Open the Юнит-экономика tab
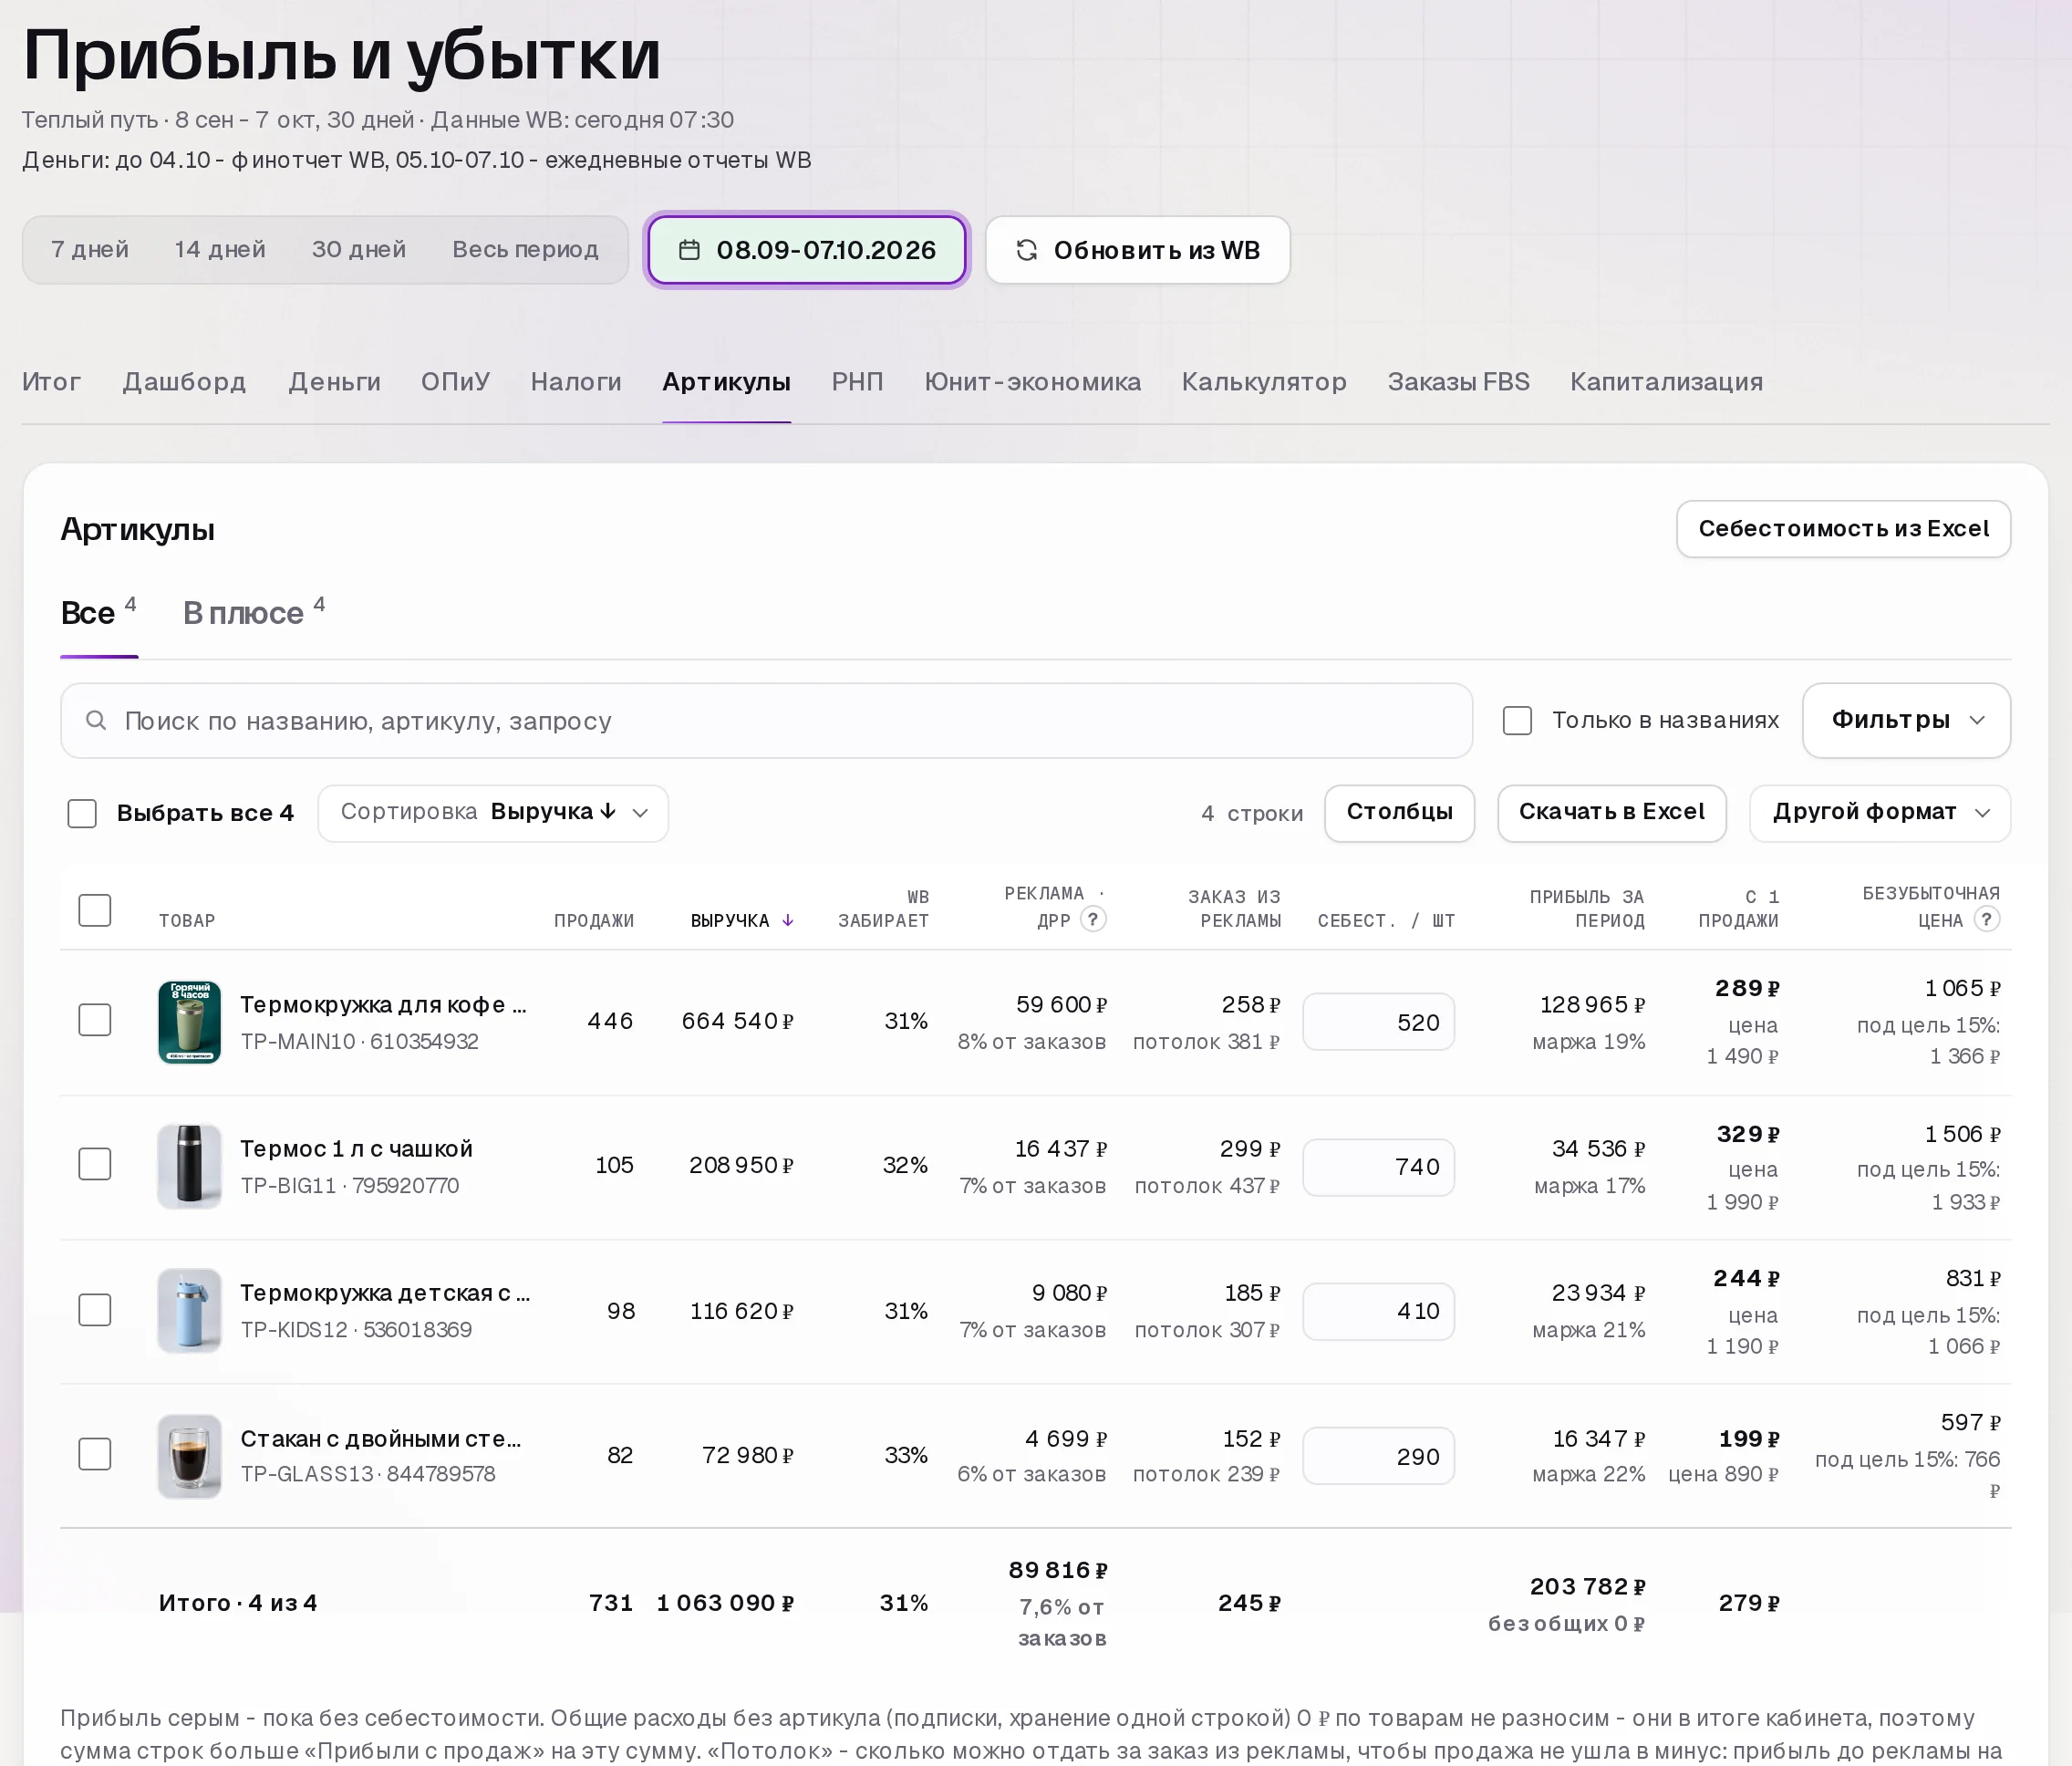The width and height of the screenshot is (2072, 1766). tap(1032, 382)
